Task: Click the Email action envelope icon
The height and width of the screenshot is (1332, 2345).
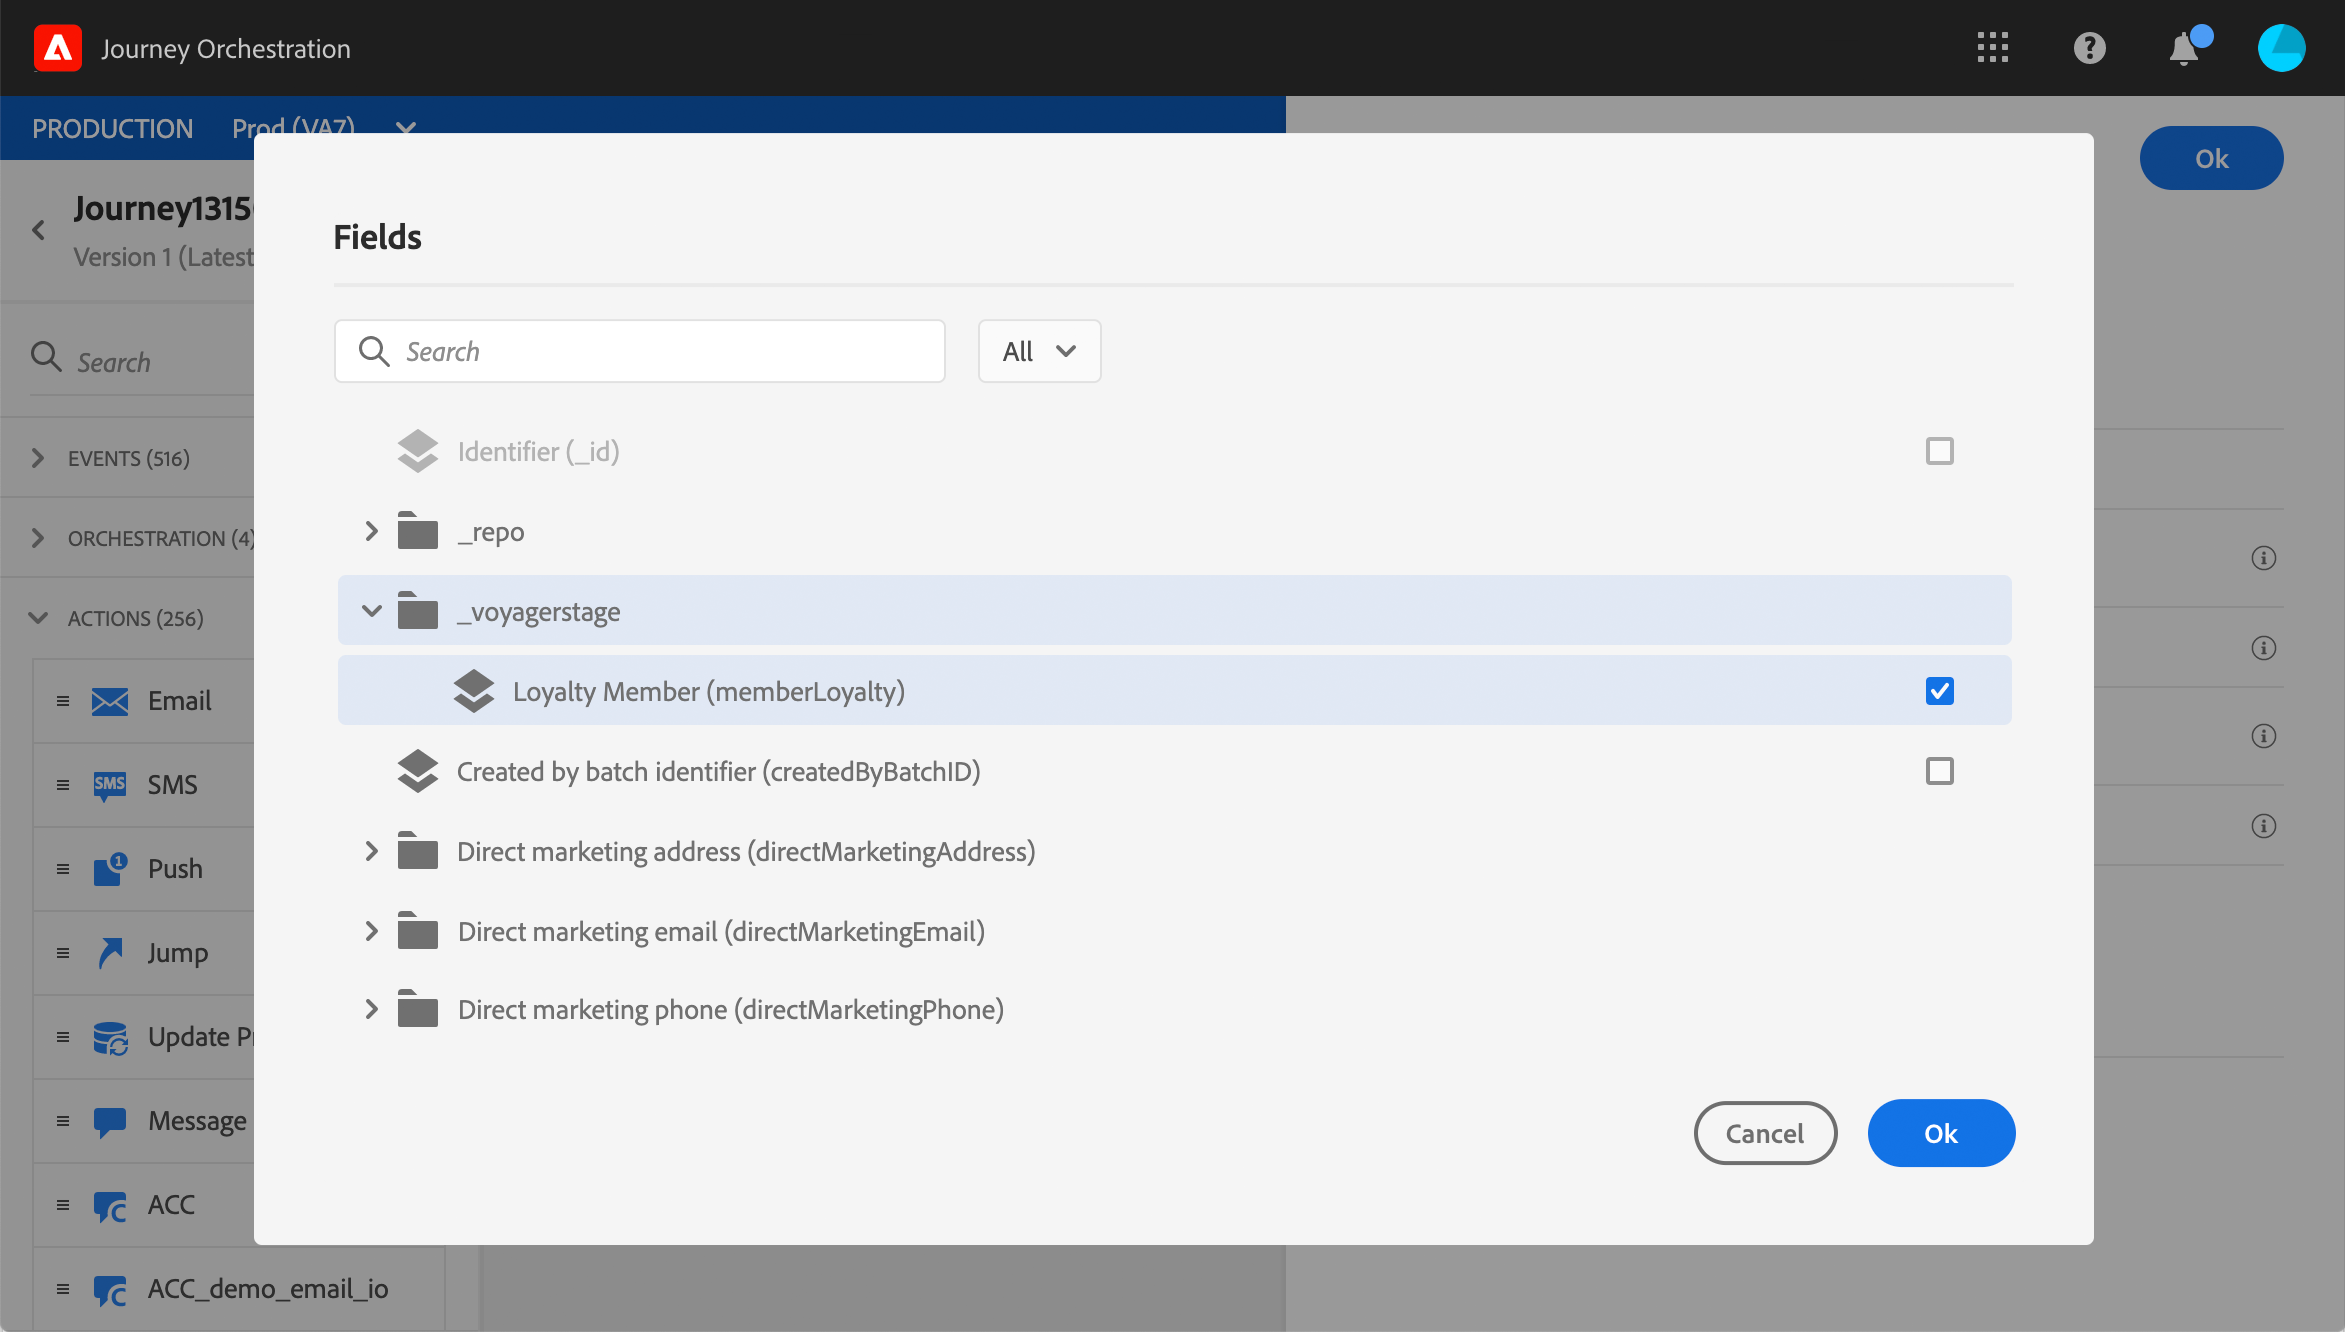Action: [110, 701]
